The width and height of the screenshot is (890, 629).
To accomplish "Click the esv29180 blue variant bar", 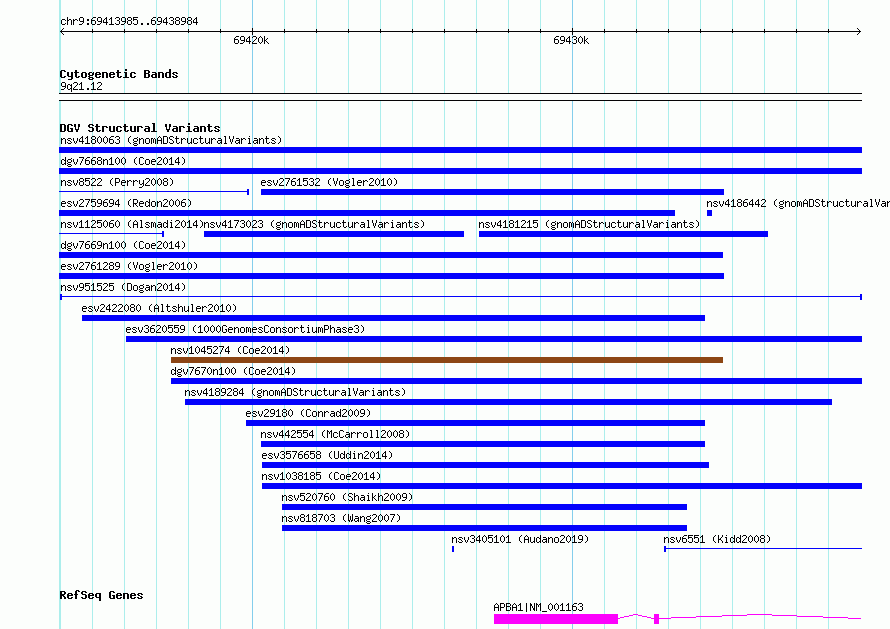I will [475, 423].
